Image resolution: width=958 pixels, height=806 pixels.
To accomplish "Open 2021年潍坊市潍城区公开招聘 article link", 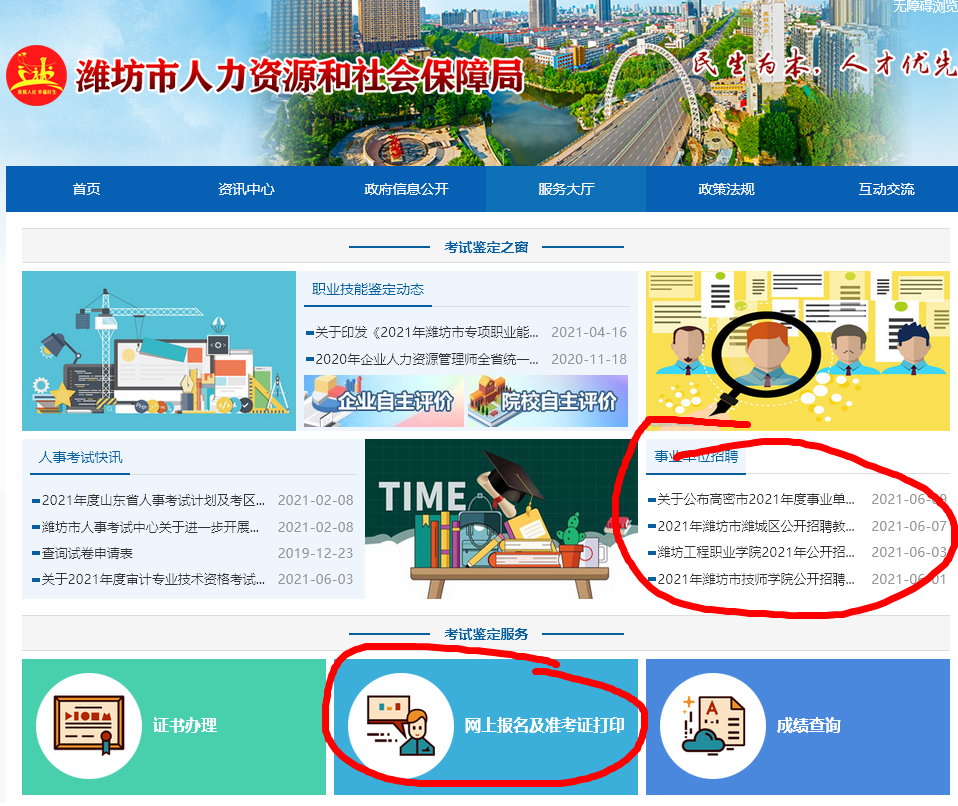I will pyautogui.click(x=756, y=526).
